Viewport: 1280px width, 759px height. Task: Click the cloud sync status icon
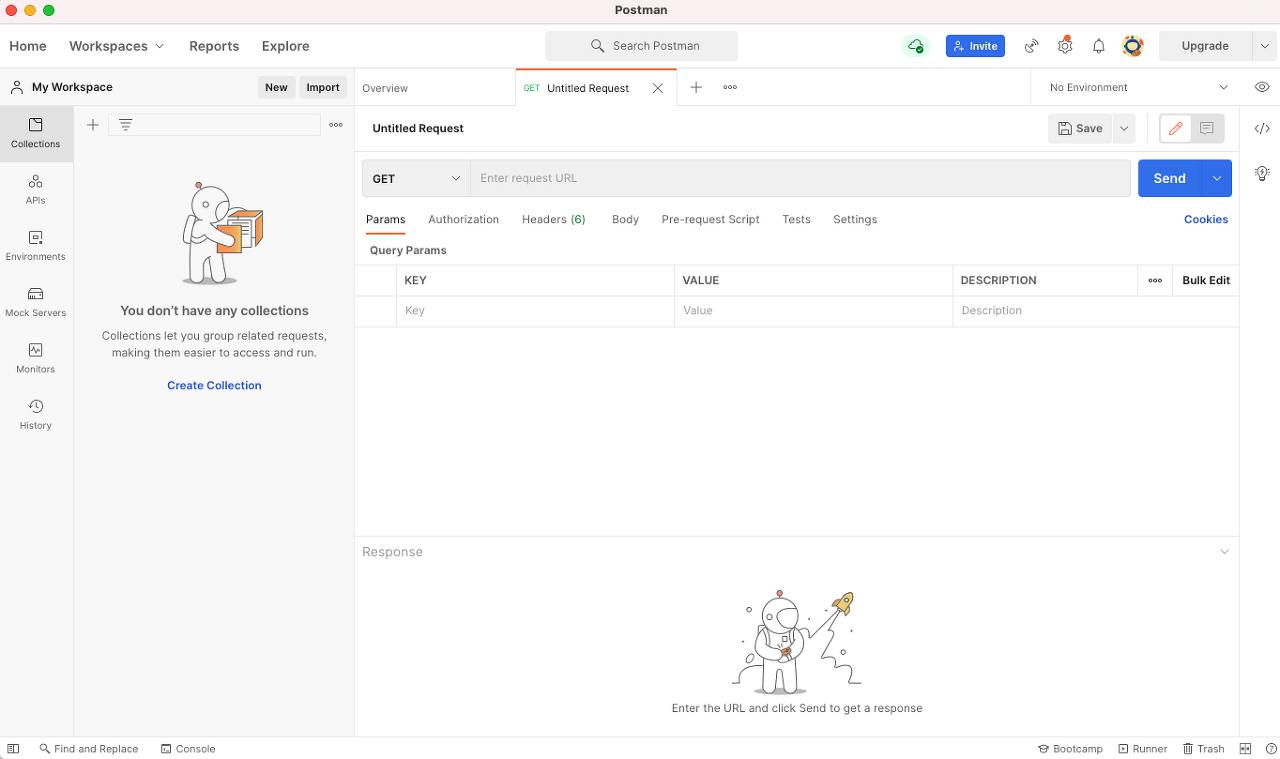pyautogui.click(x=915, y=46)
